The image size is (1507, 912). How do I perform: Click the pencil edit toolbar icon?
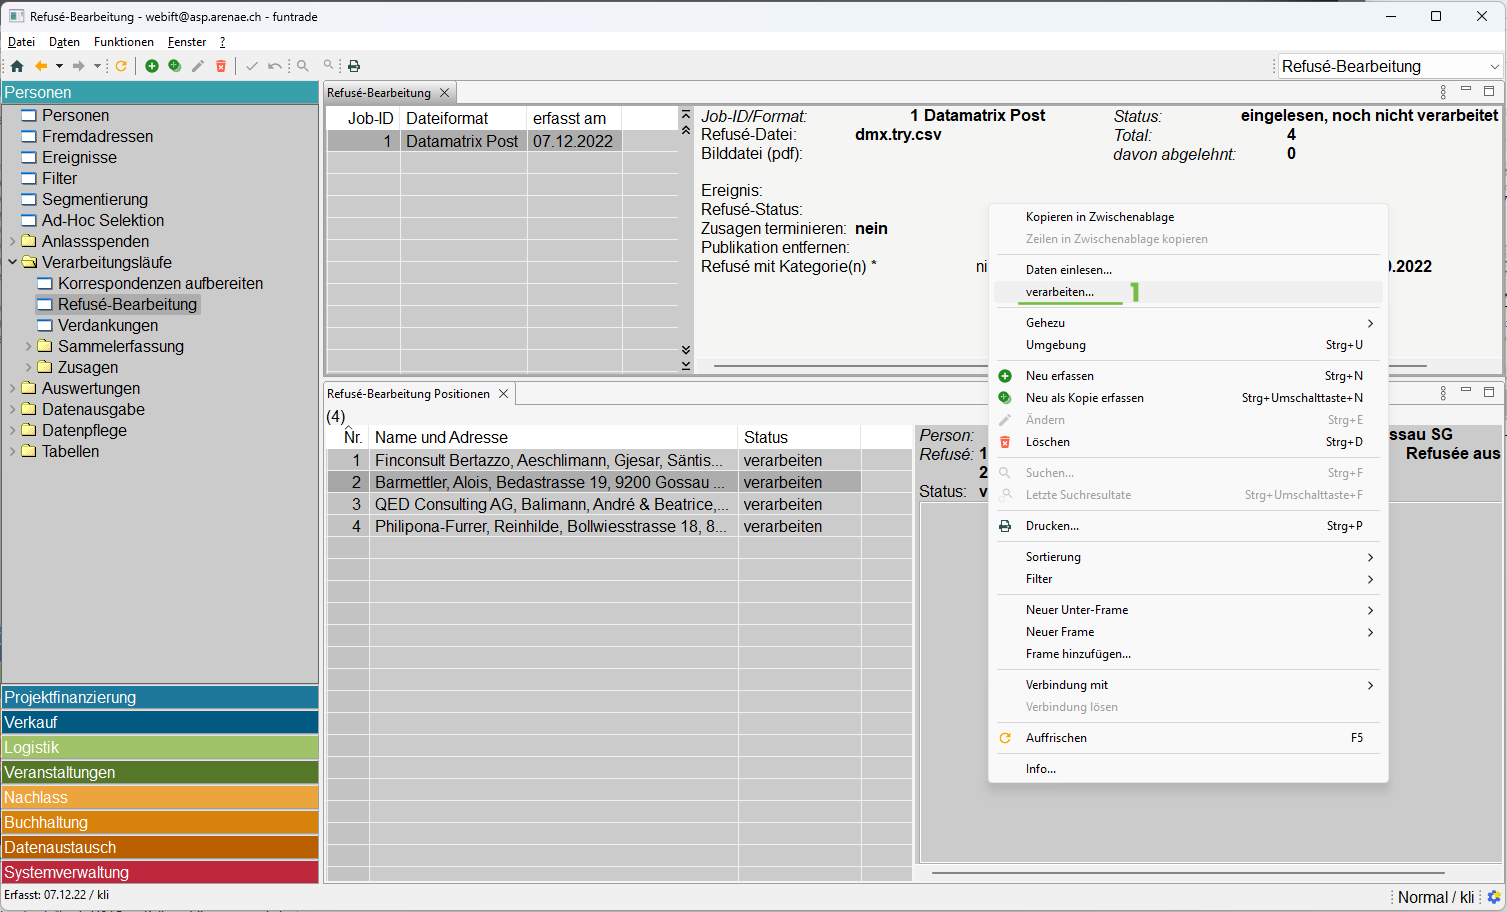(198, 66)
